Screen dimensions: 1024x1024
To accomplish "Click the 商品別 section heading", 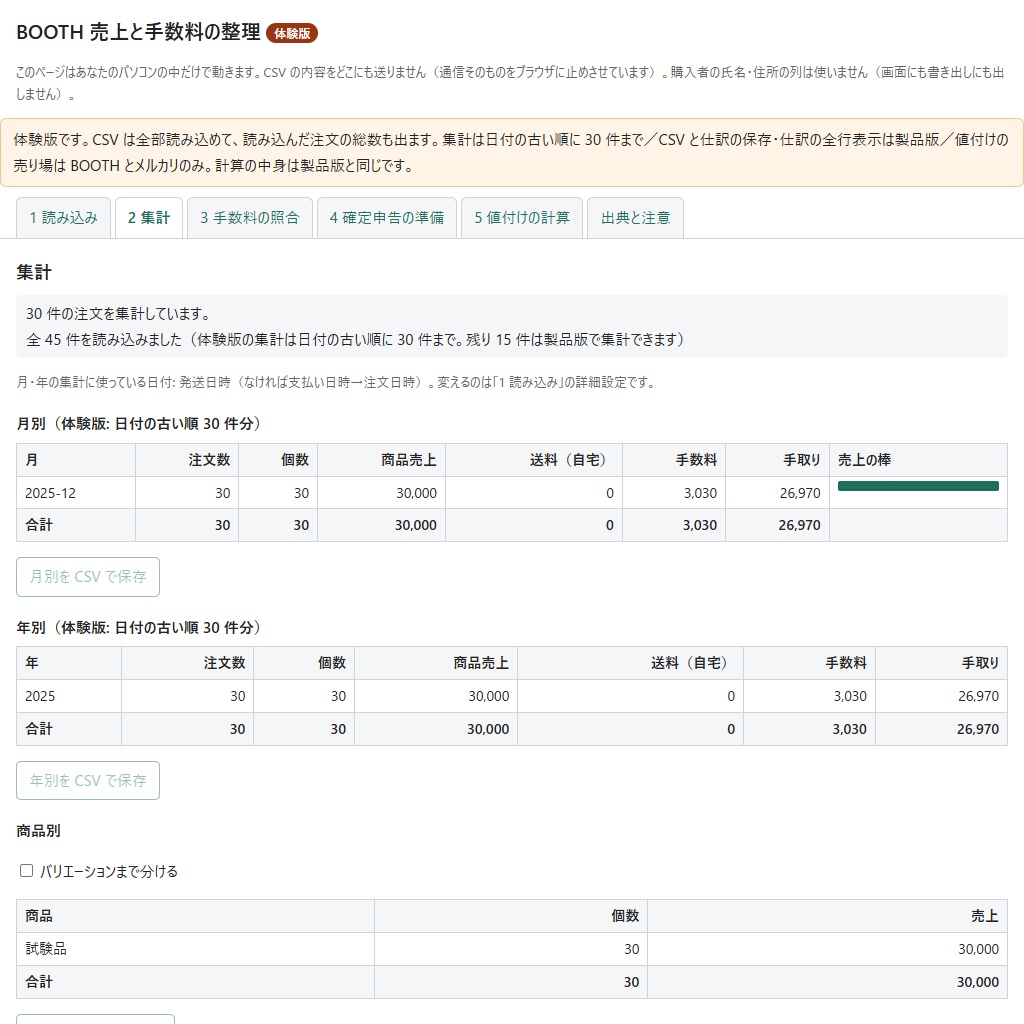I will (39, 831).
